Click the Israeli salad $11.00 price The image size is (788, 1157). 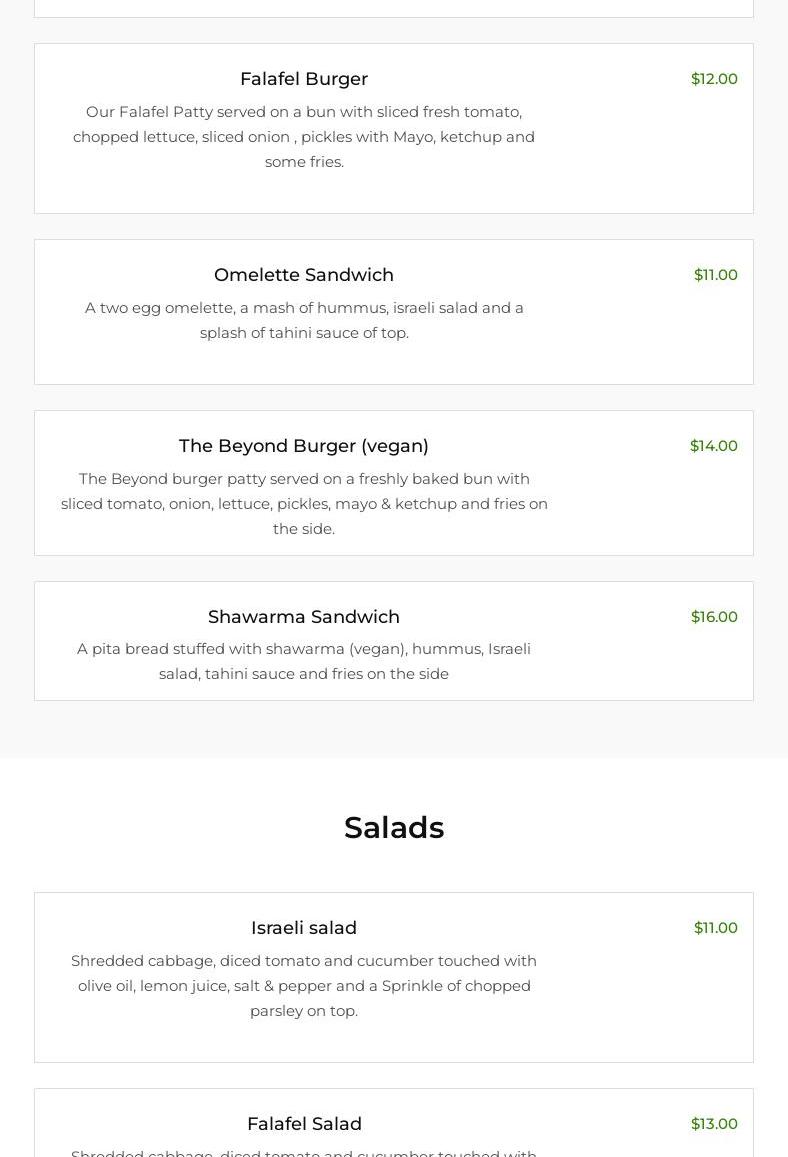tap(715, 928)
